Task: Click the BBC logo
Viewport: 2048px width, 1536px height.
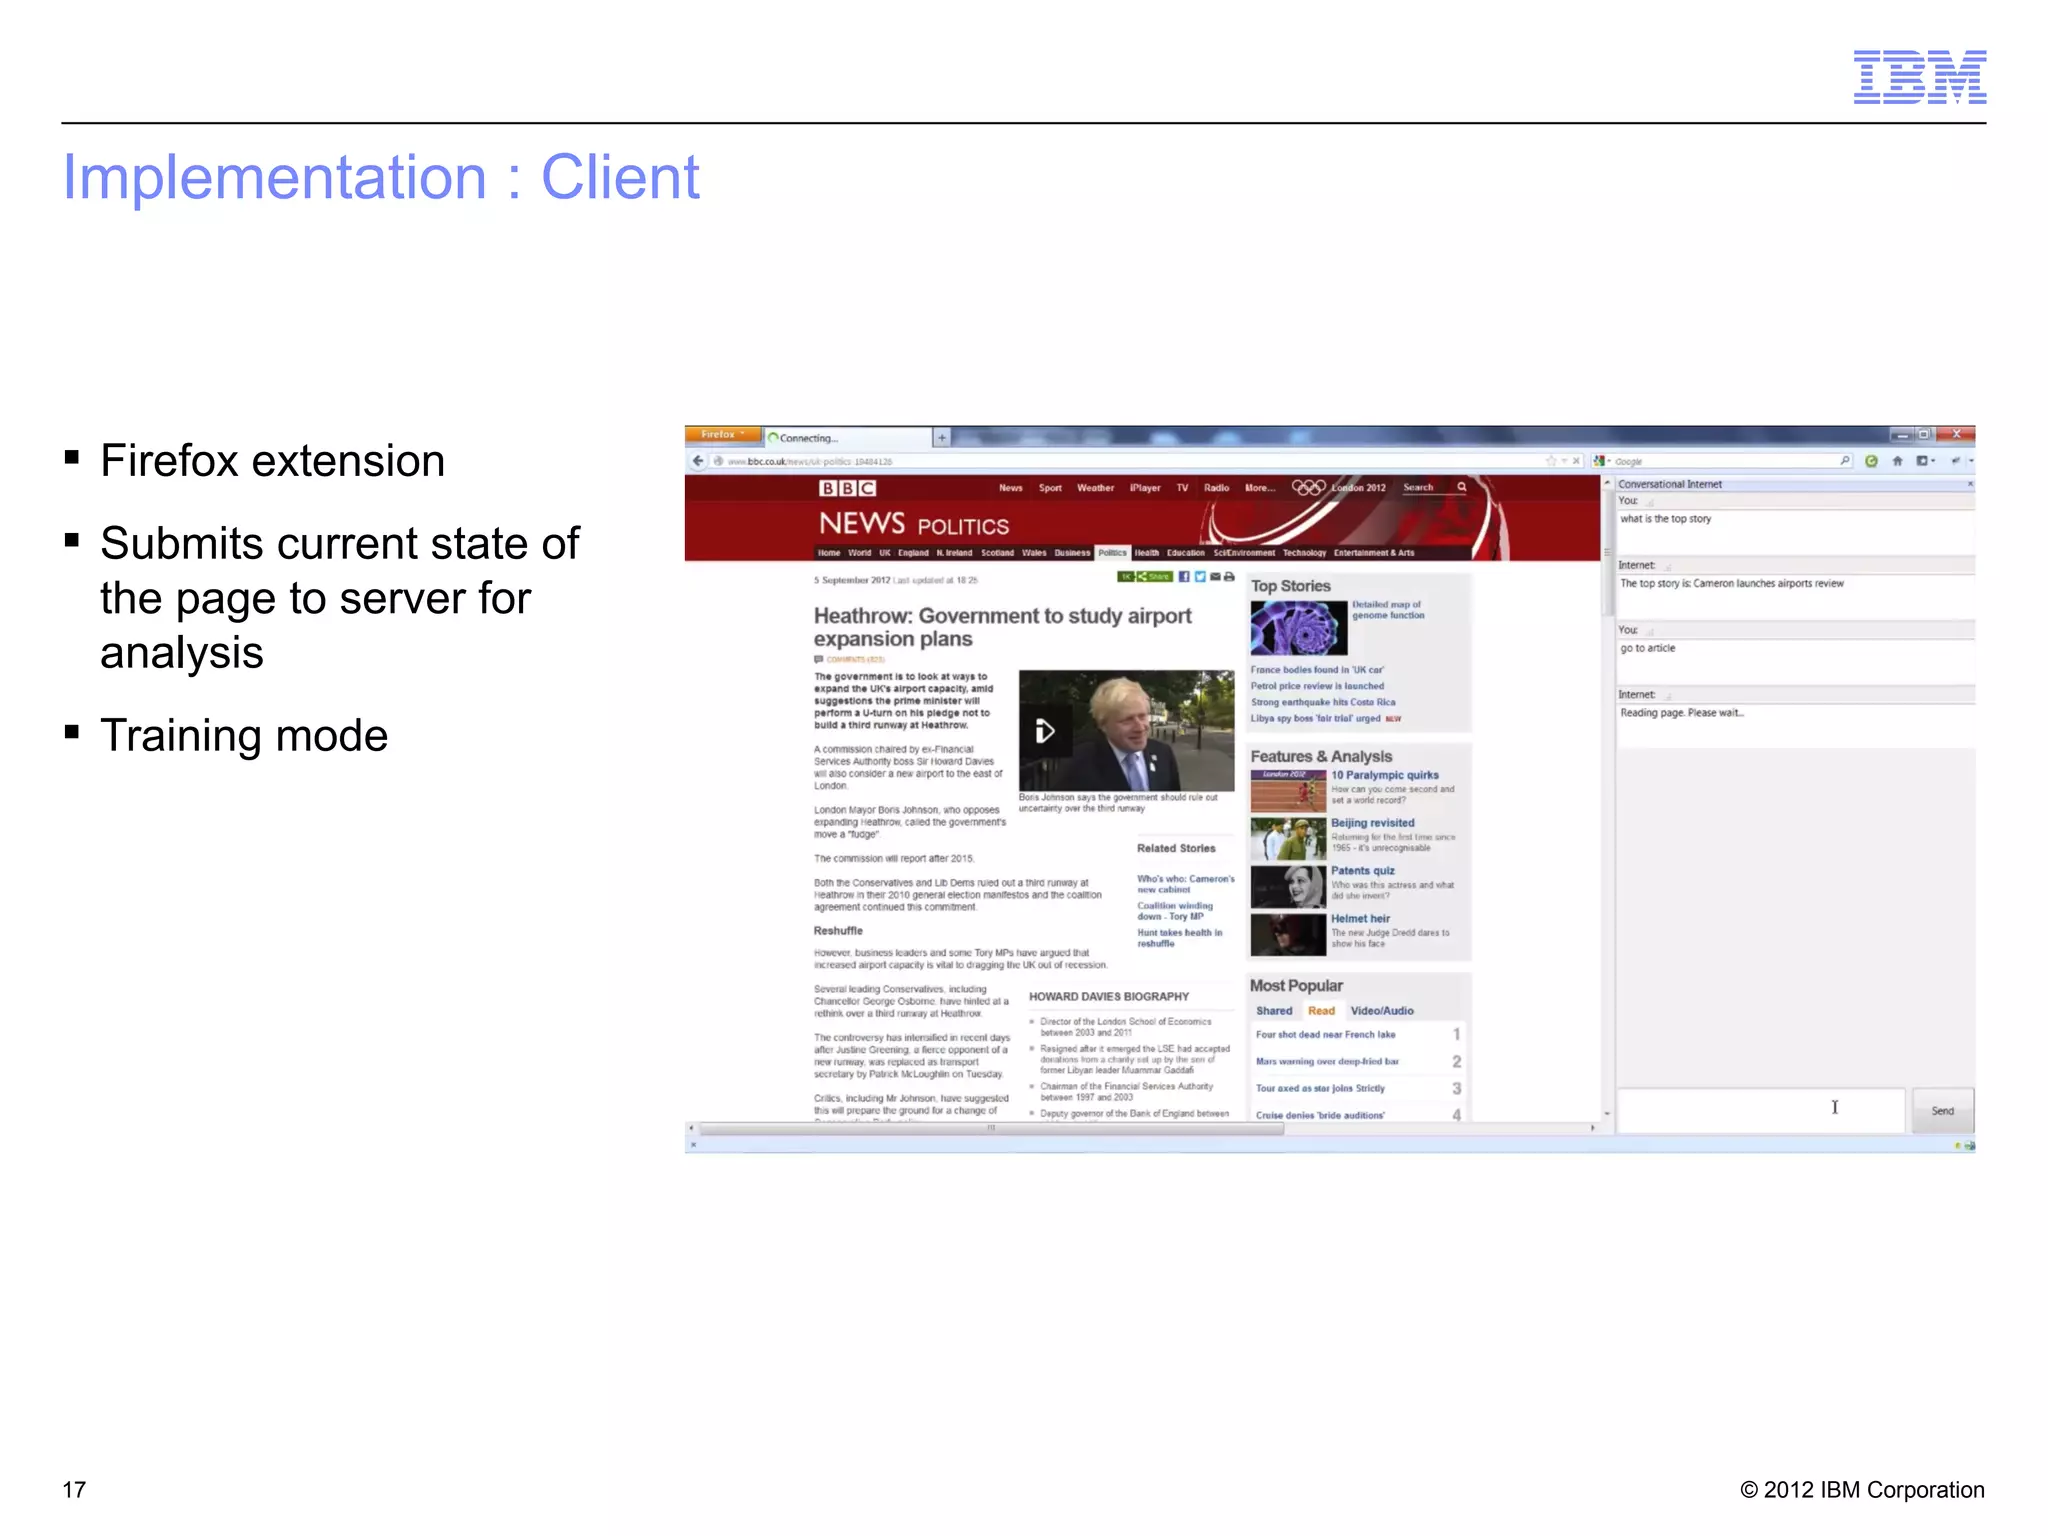Action: [847, 488]
